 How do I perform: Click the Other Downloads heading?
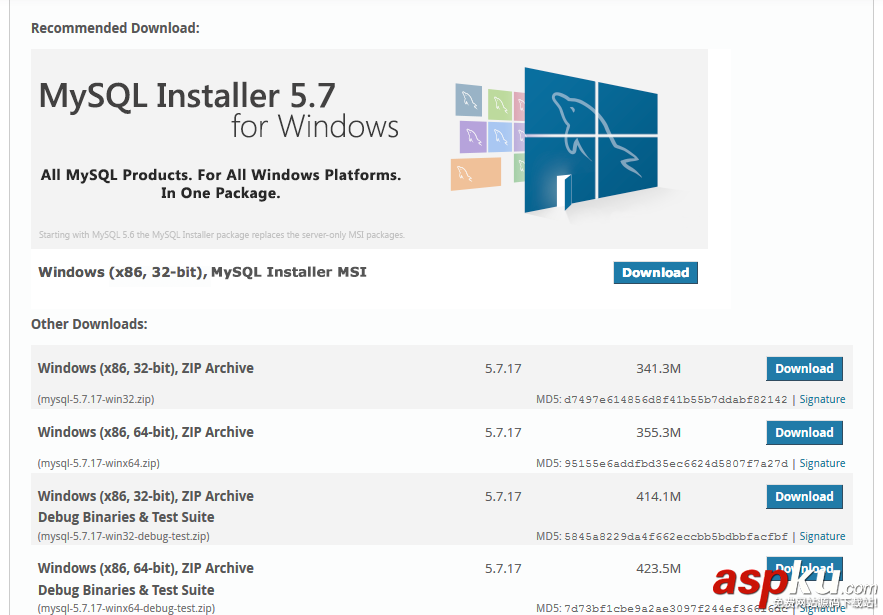tap(89, 324)
